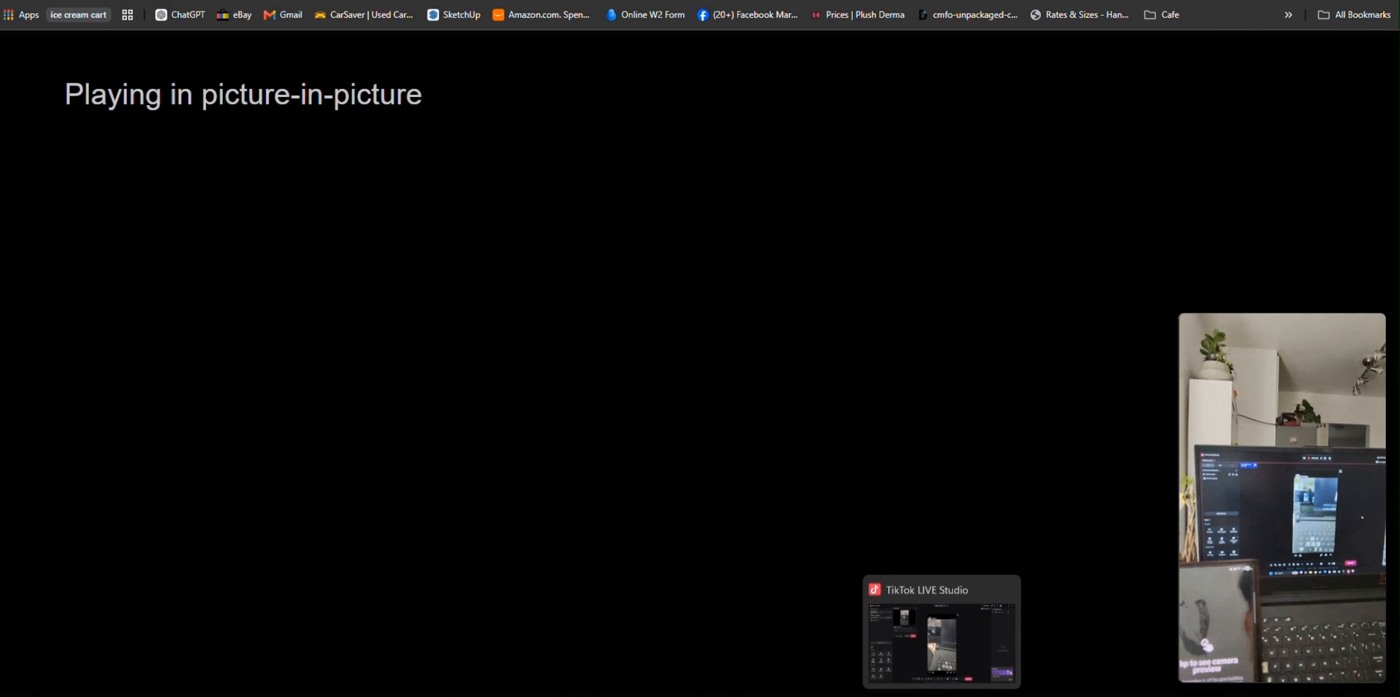Open the ChatGPT bookmark
The height and width of the screenshot is (697, 1400).
click(180, 15)
